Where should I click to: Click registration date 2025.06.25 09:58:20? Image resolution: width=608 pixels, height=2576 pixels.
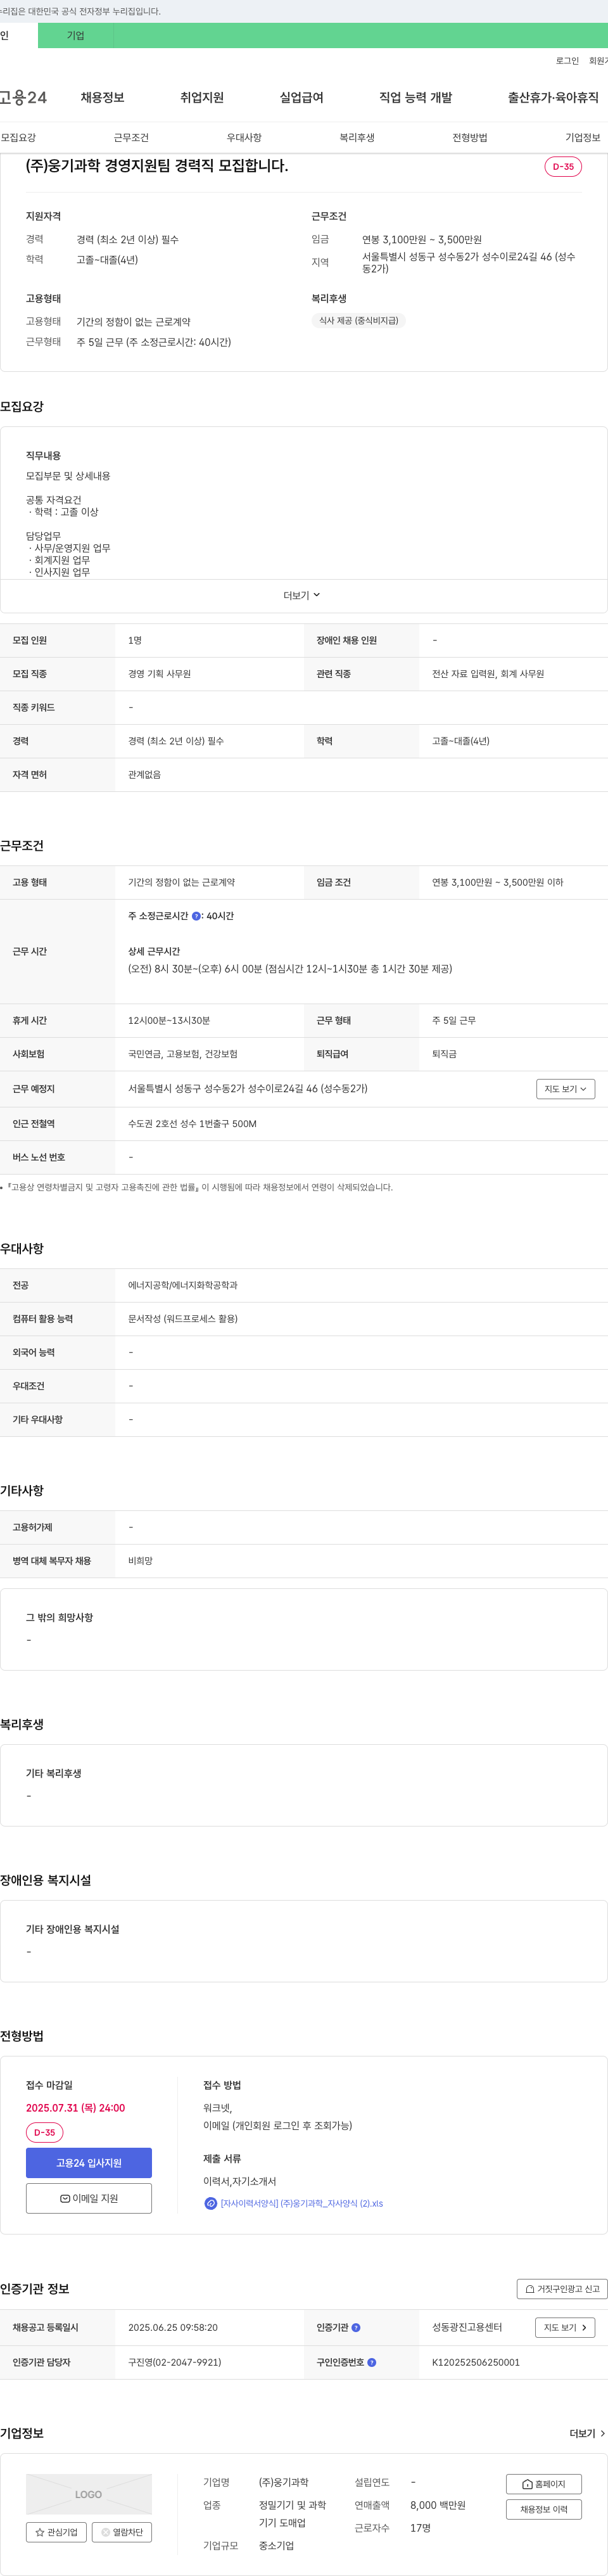click(173, 2327)
